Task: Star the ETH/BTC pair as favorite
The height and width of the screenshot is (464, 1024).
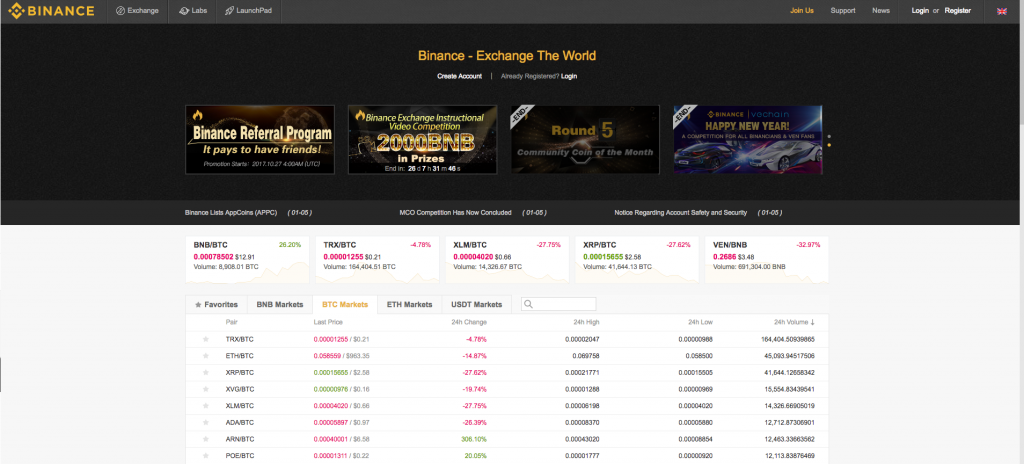Action: pos(206,356)
